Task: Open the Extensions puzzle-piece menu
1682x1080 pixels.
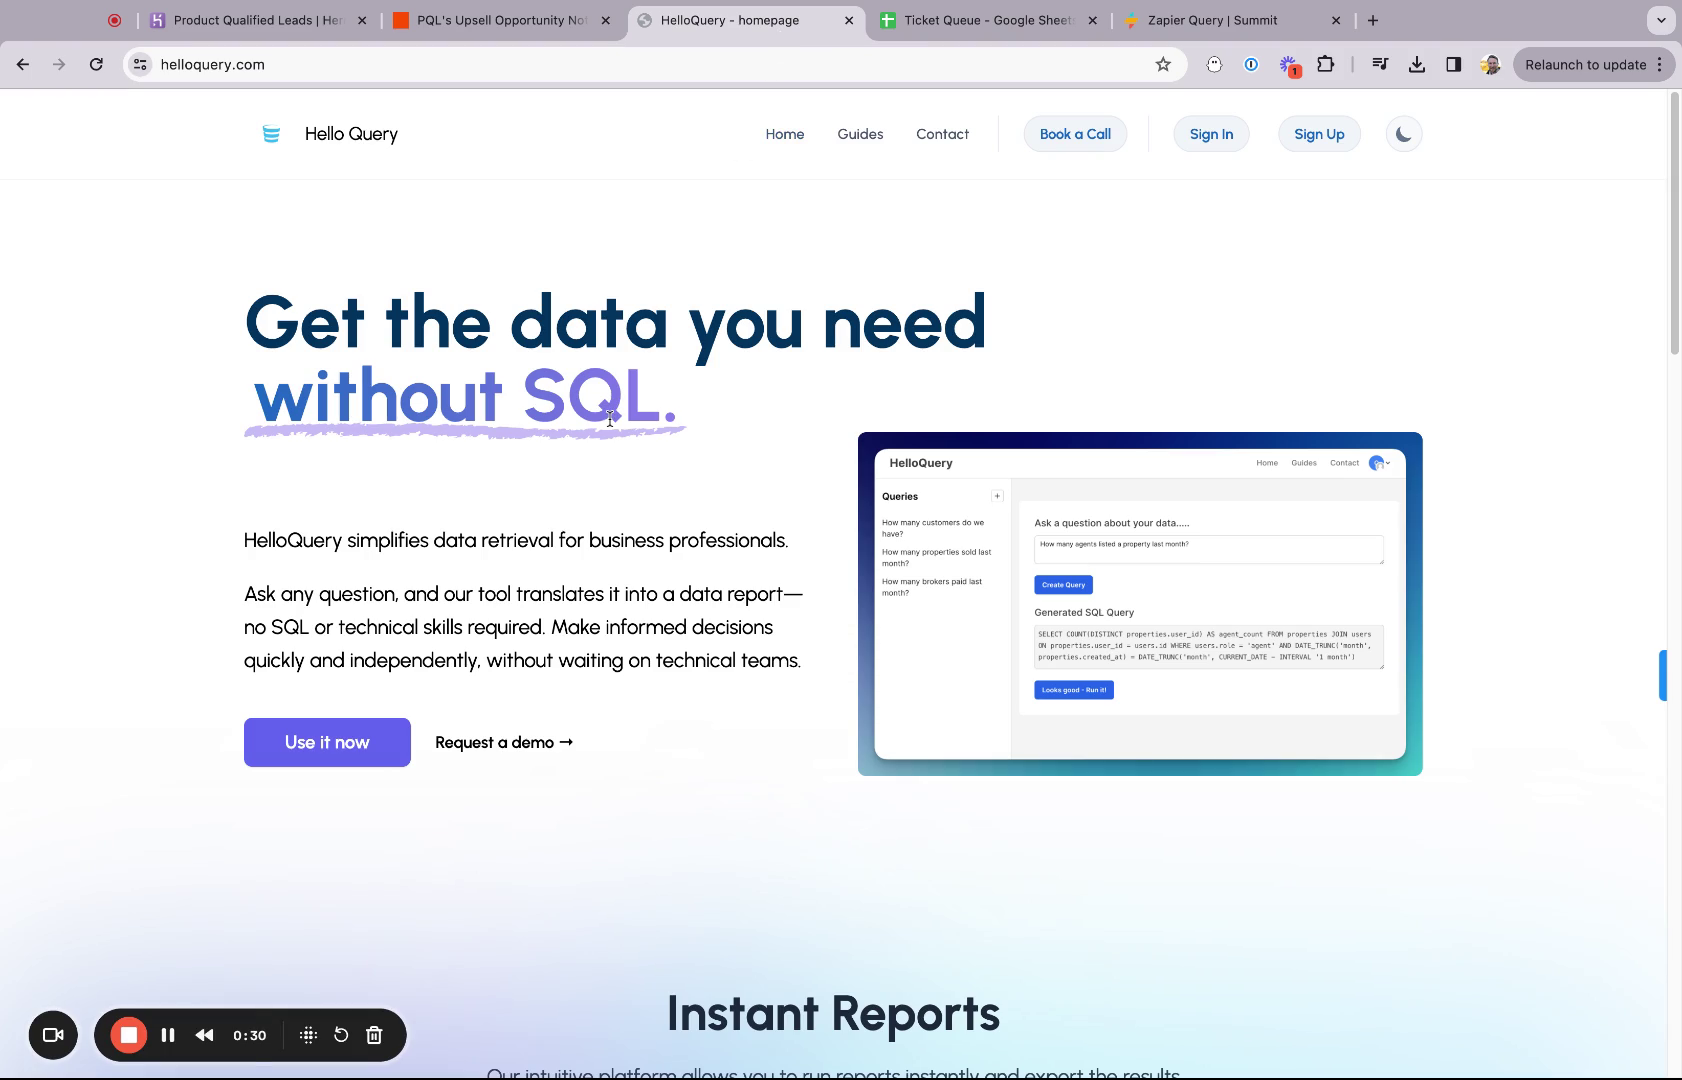Action: point(1326,64)
